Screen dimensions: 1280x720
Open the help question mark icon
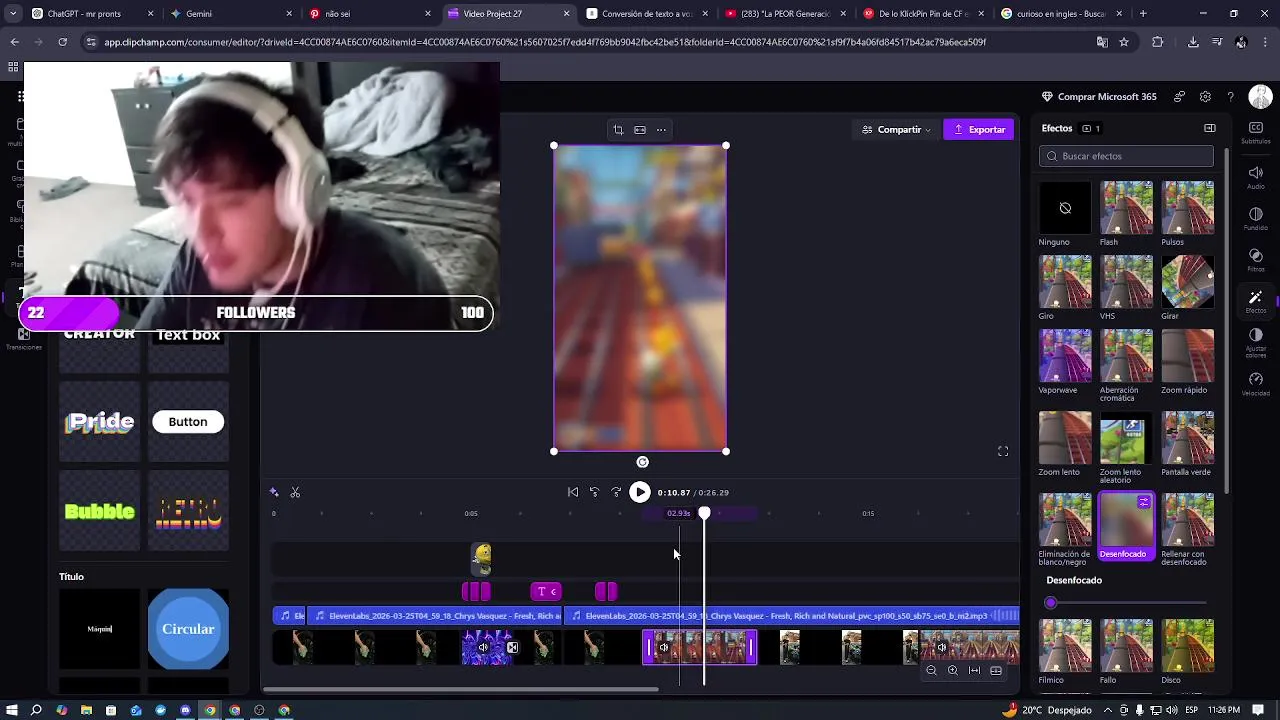[x=1230, y=97]
